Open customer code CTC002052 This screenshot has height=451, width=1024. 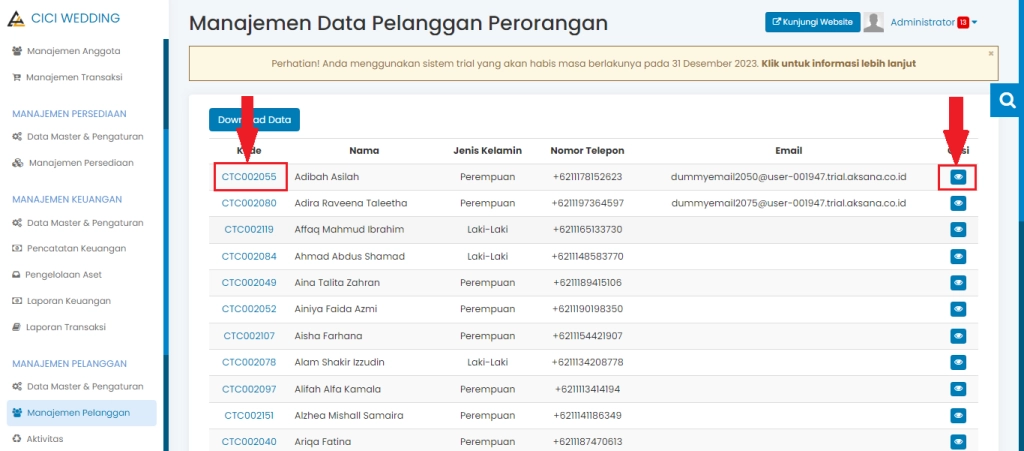[249, 309]
